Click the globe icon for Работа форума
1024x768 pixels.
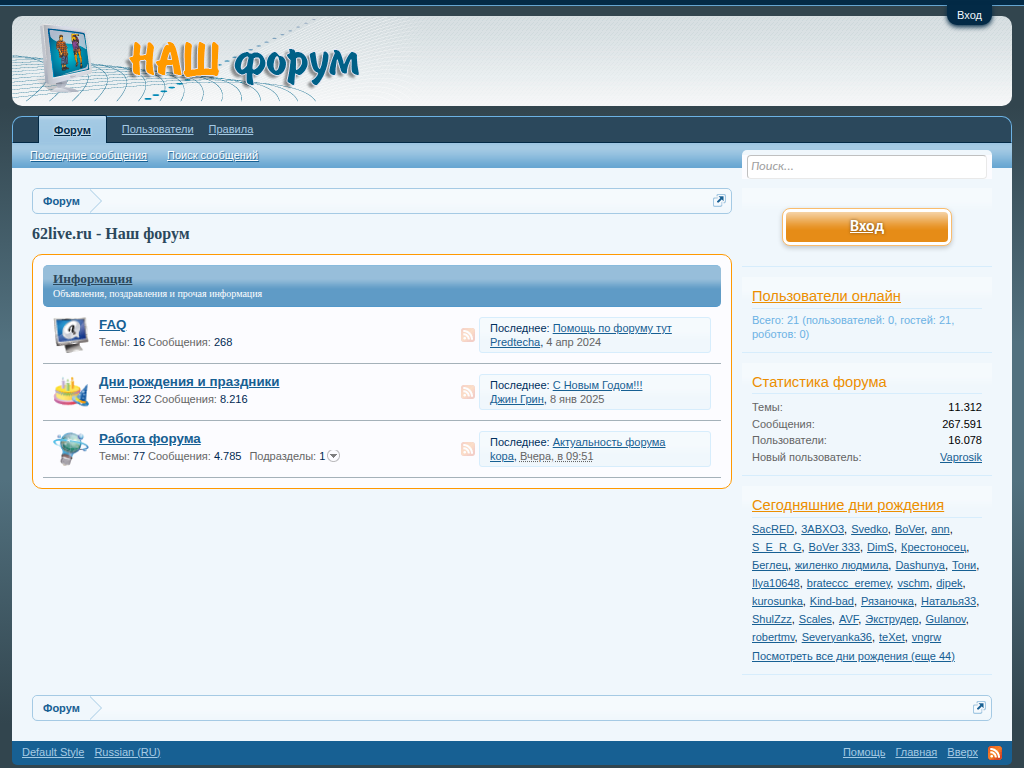pyautogui.click(x=71, y=448)
